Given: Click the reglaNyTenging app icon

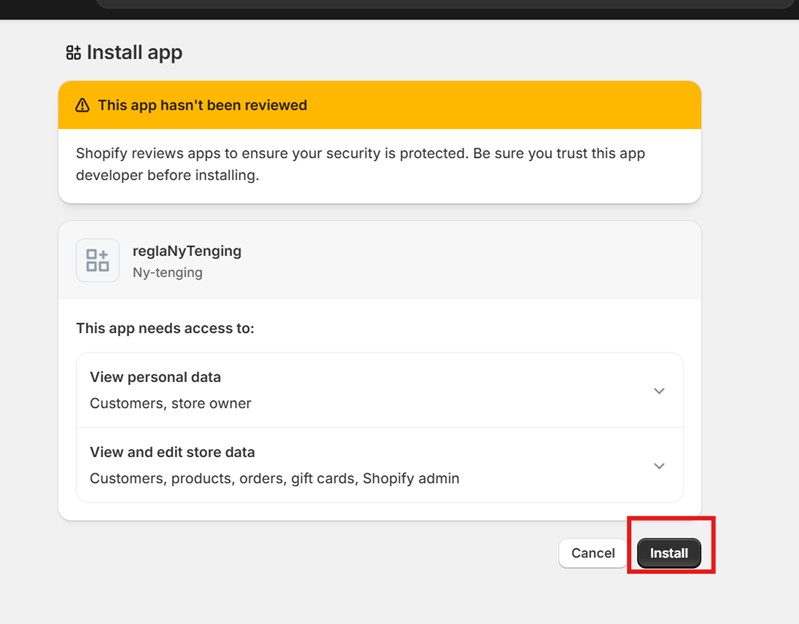Looking at the screenshot, I should point(98,261).
